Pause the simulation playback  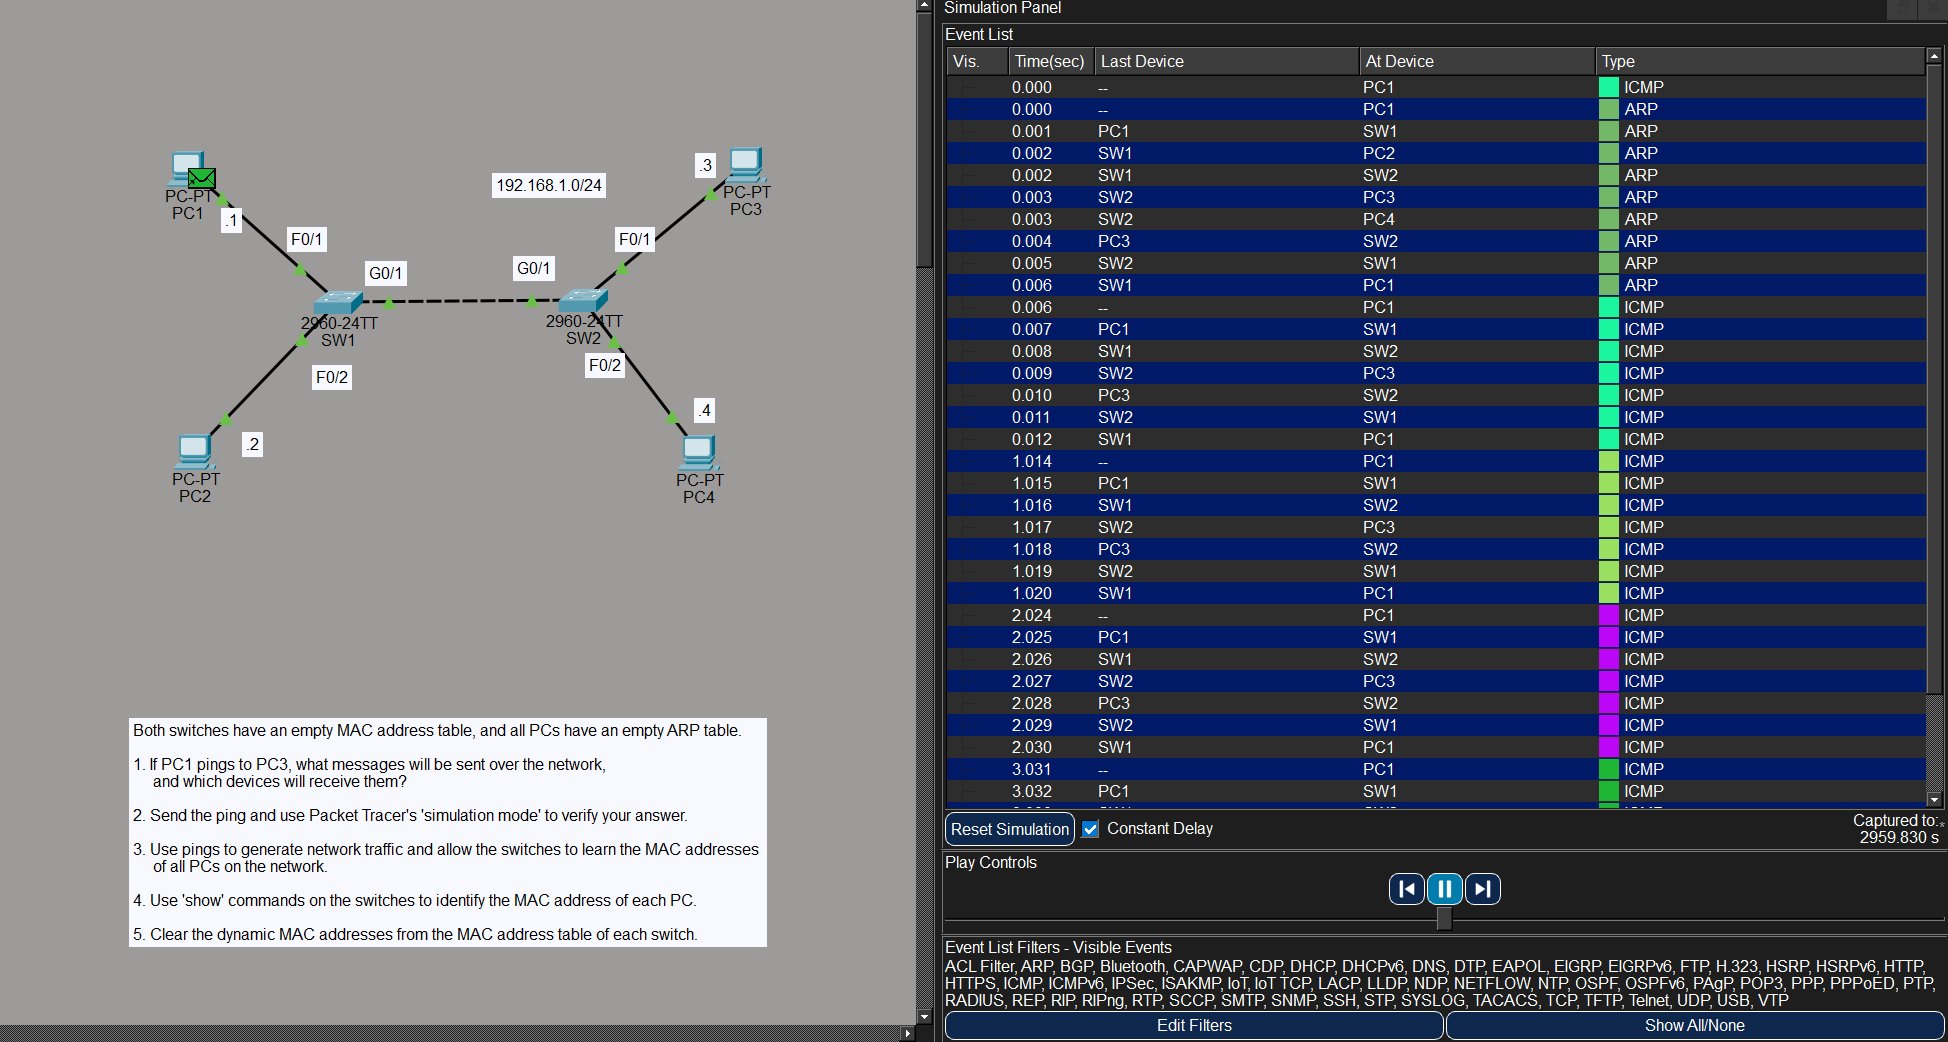pos(1444,888)
